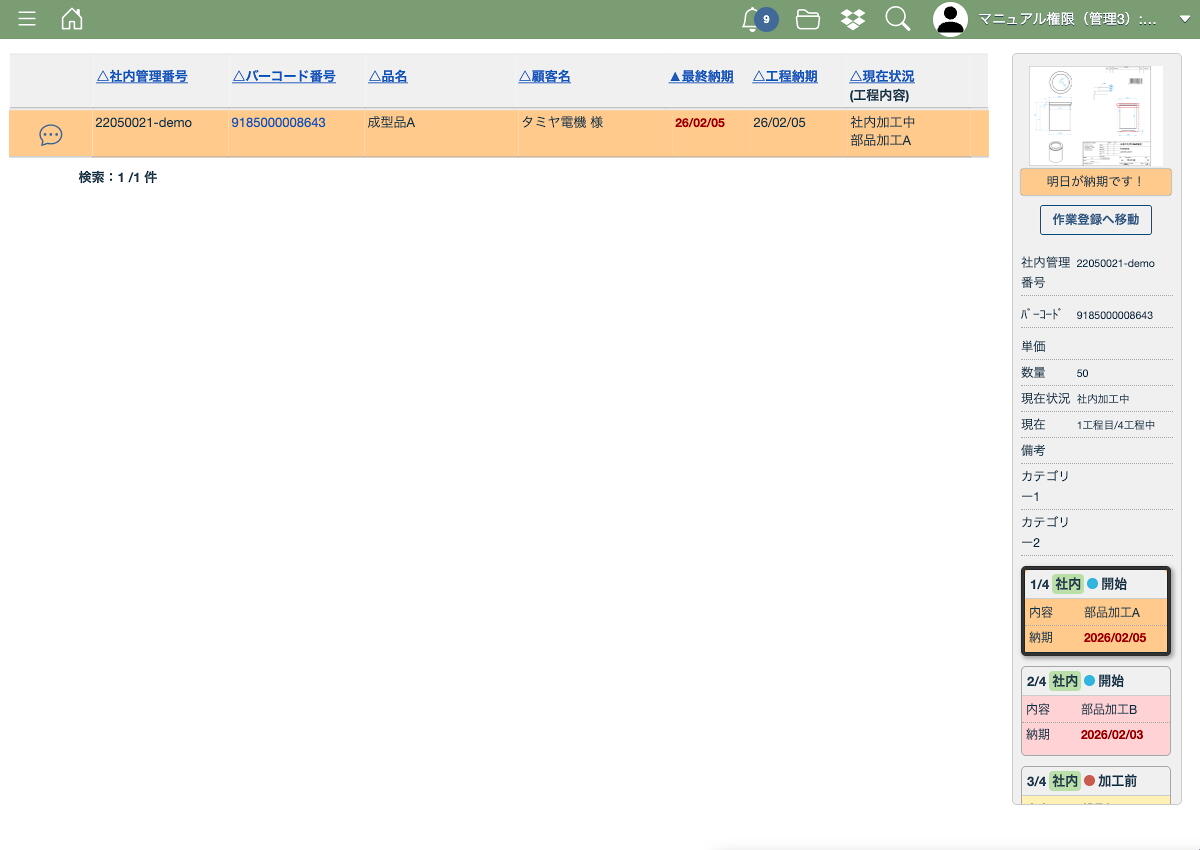Sort by 現在状況 column

pyautogui.click(x=881, y=77)
